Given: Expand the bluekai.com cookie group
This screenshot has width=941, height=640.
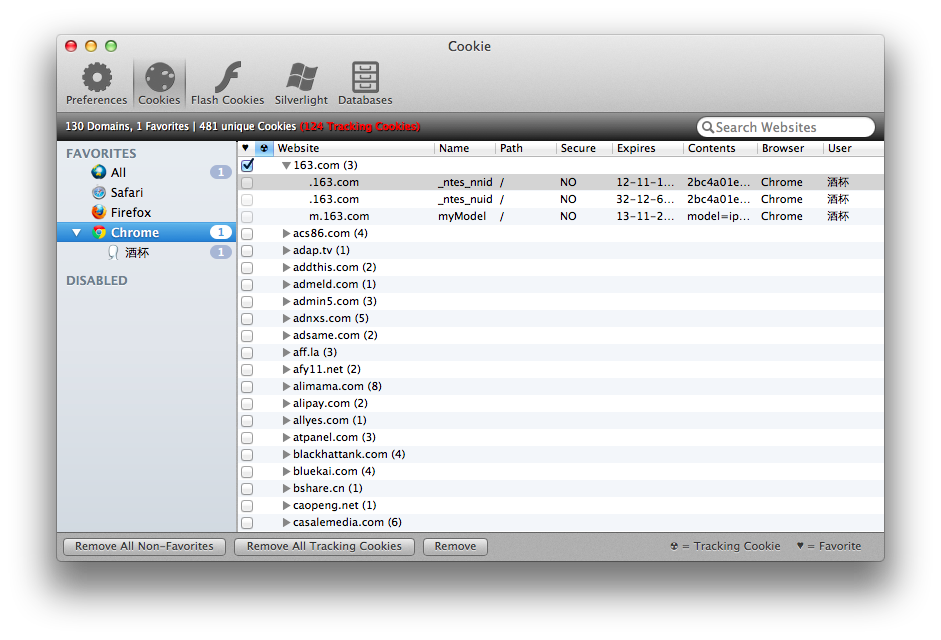Looking at the screenshot, I should tap(286, 471).
